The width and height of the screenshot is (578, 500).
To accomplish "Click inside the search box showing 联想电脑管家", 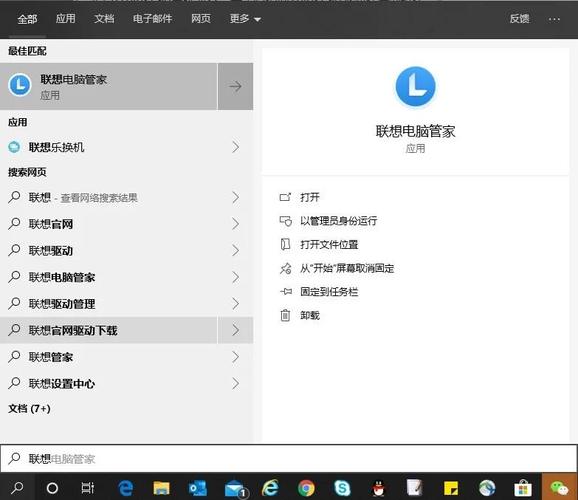I will tap(289, 458).
